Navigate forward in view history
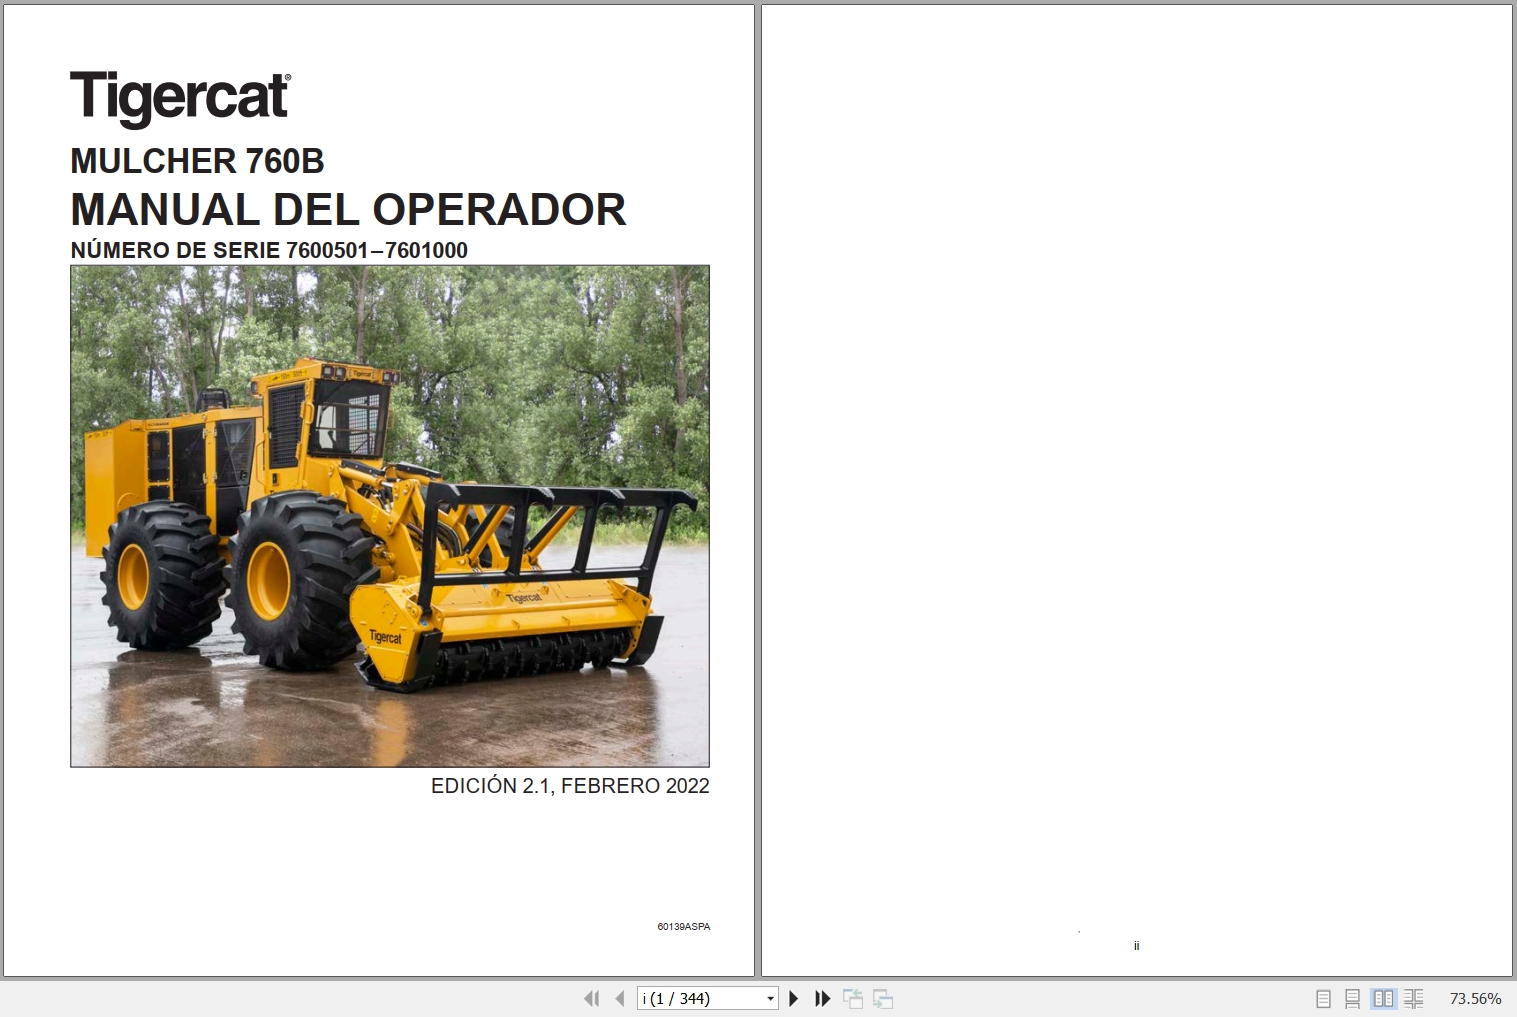 pyautogui.click(x=883, y=998)
